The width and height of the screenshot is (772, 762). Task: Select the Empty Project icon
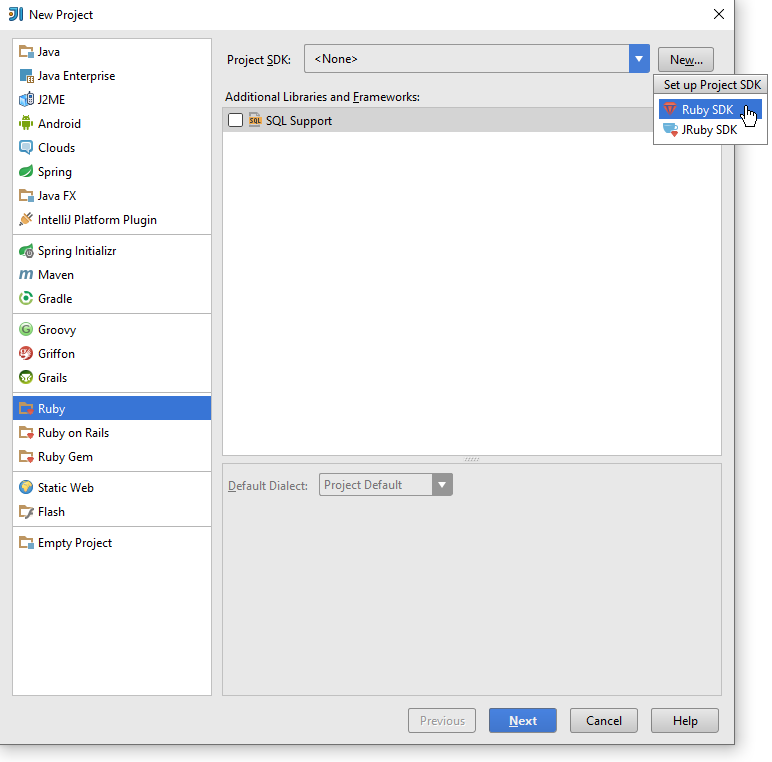(26, 542)
